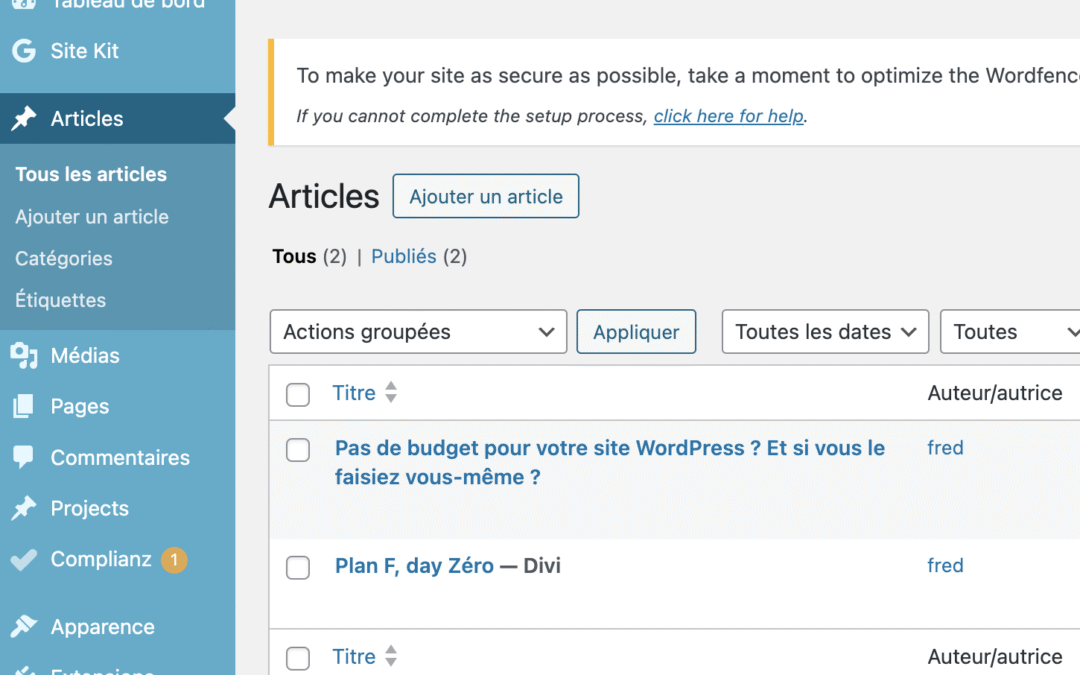Open the Étiquettes submenu item
1080x675 pixels.
coord(61,300)
